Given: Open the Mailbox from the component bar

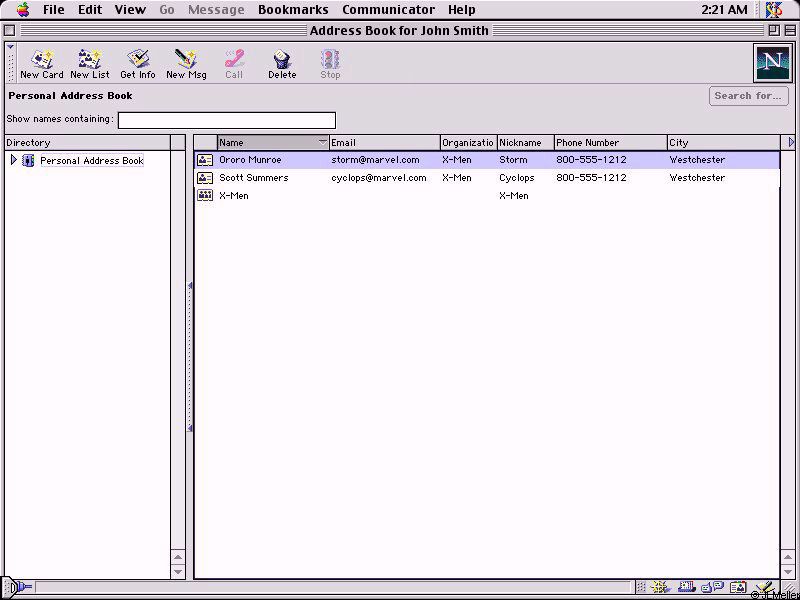Looking at the screenshot, I should (x=687, y=587).
